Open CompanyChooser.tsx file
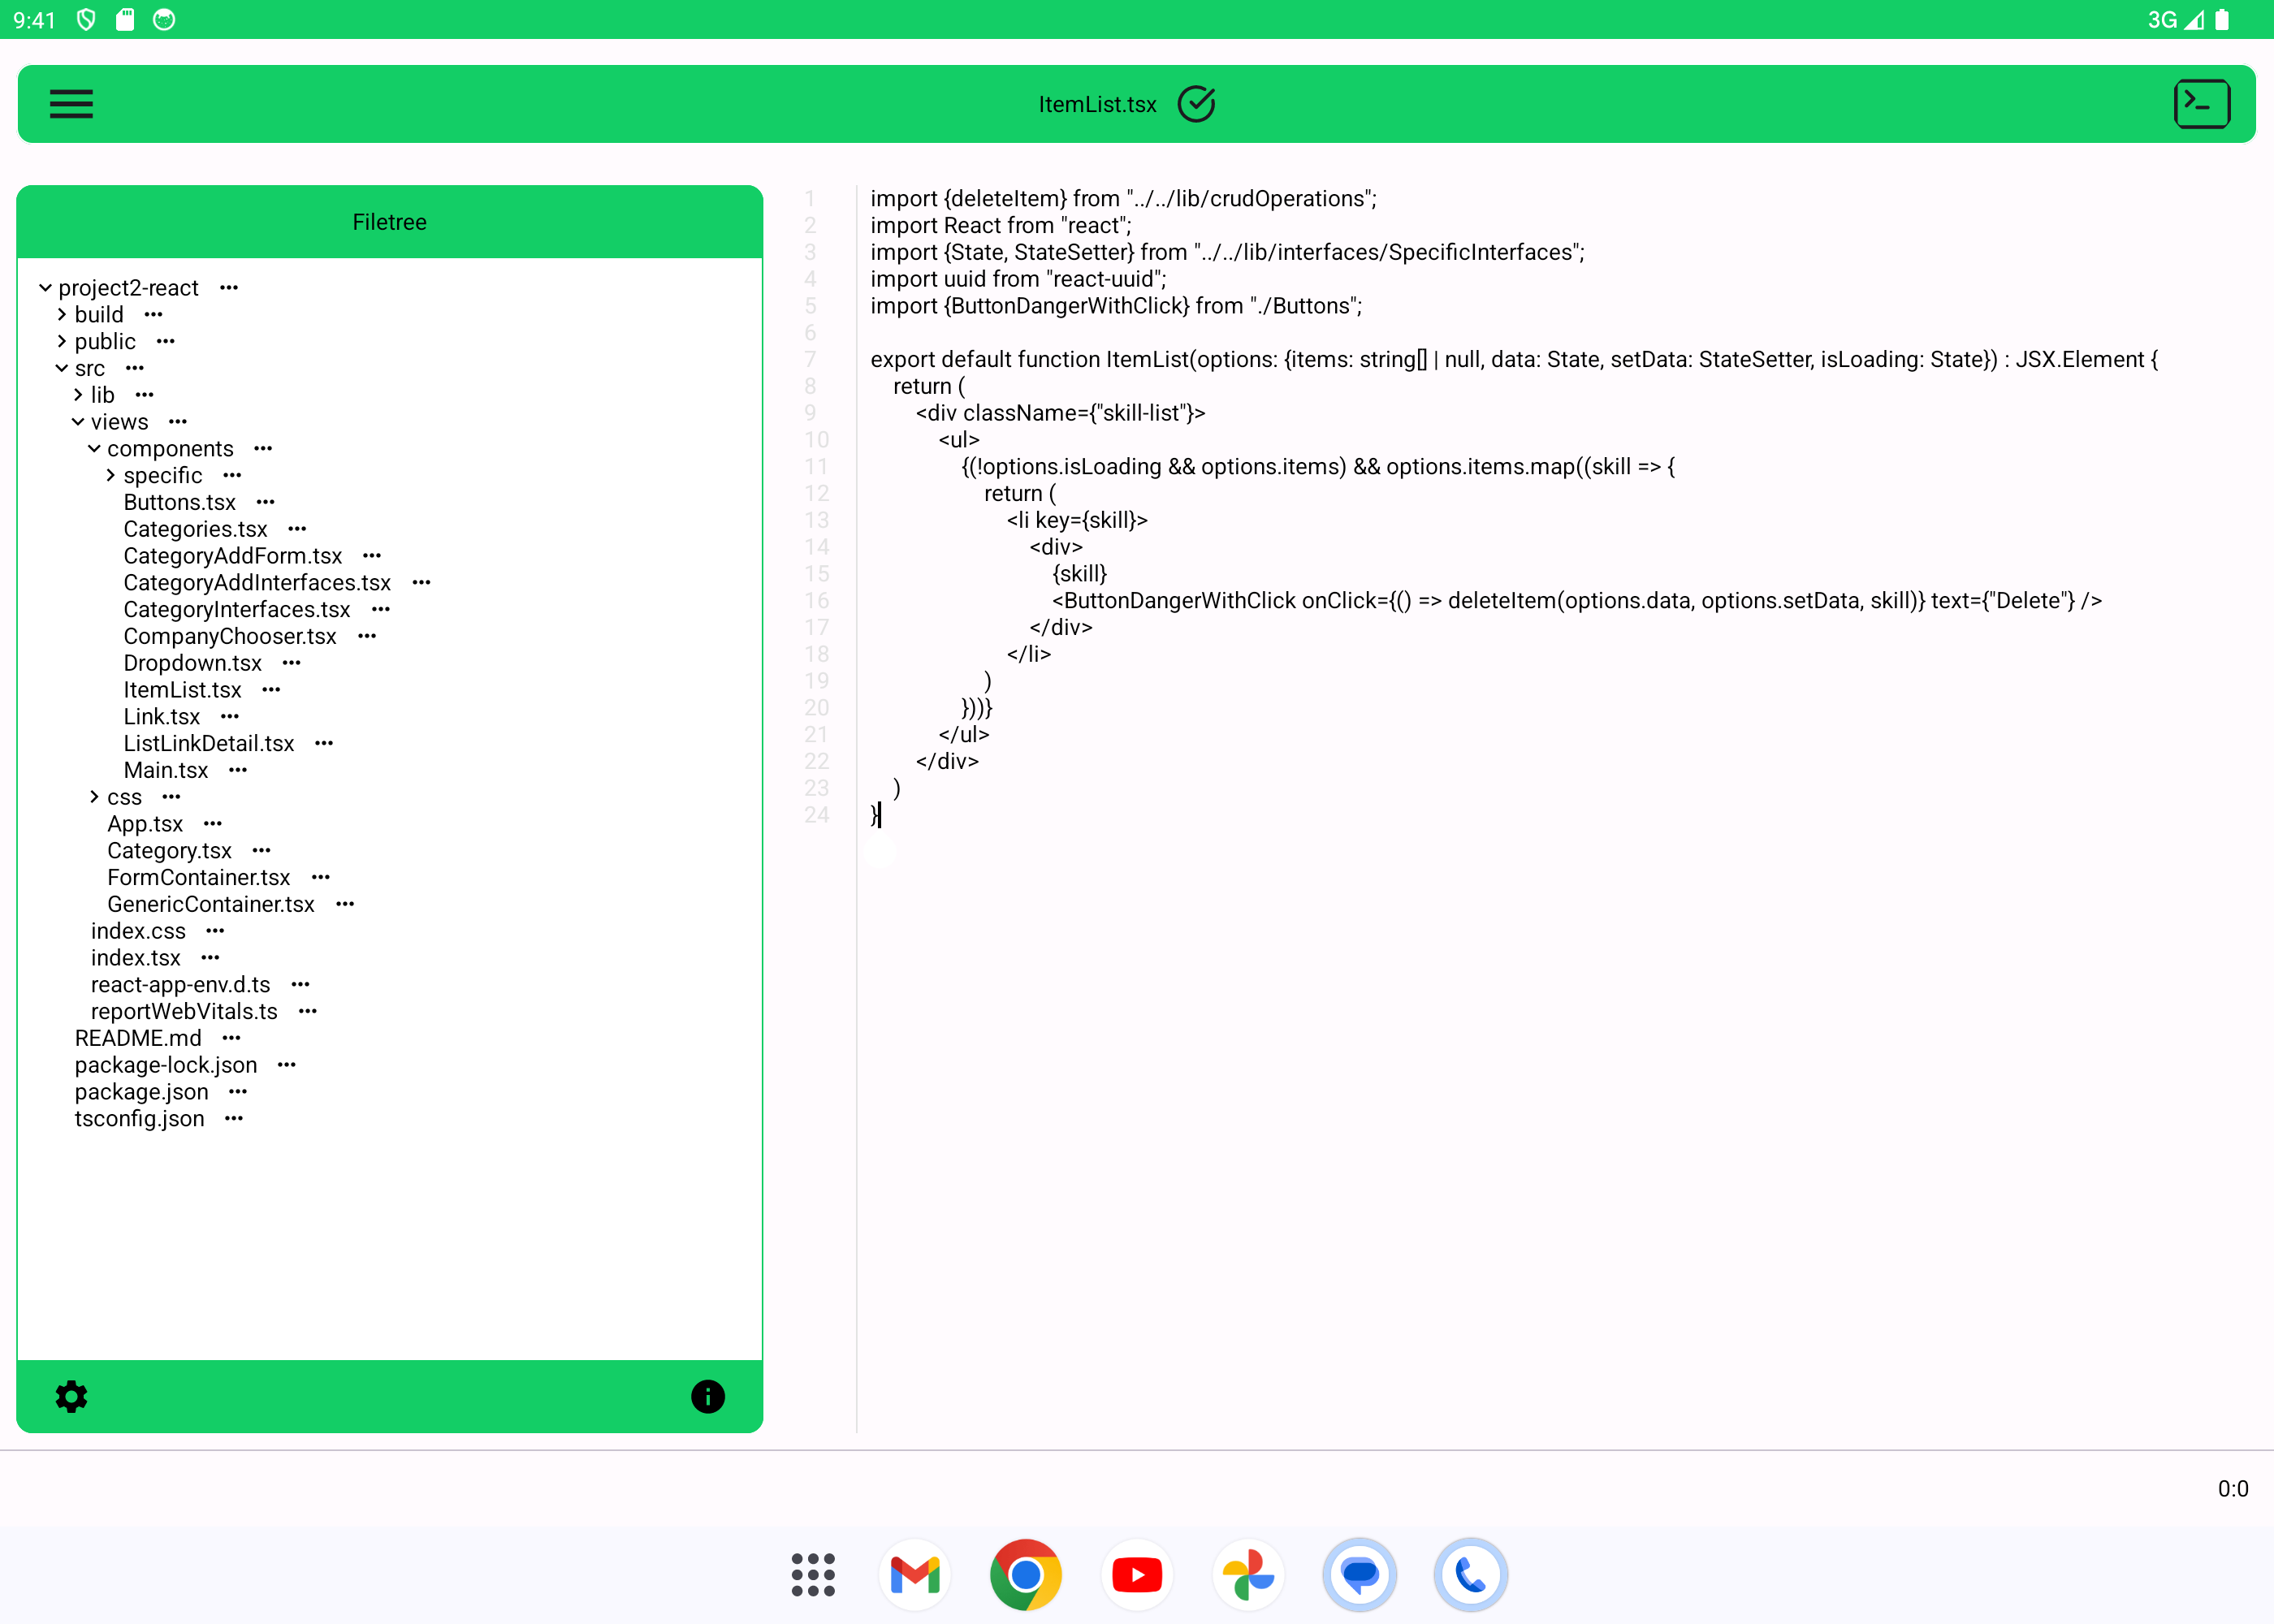This screenshot has width=2274, height=1624. click(x=230, y=636)
